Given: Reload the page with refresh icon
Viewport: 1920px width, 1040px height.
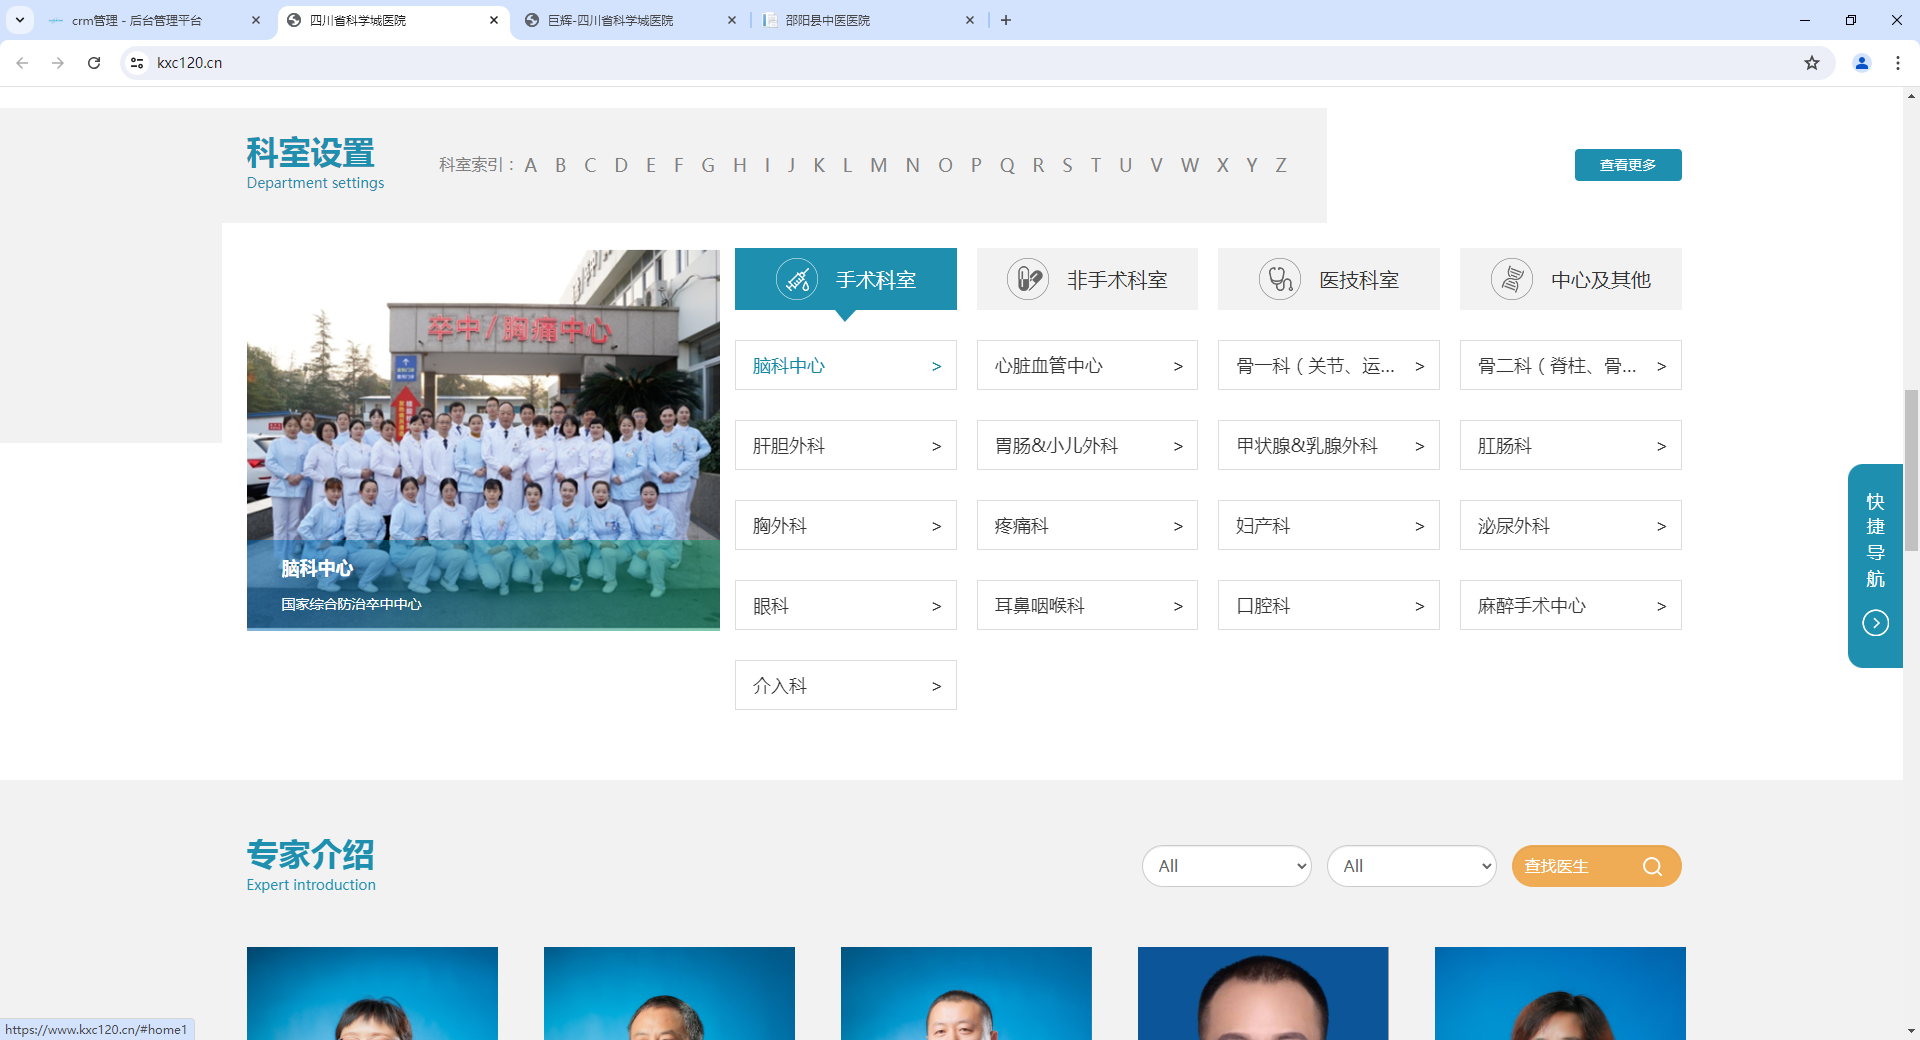Looking at the screenshot, I should [94, 63].
